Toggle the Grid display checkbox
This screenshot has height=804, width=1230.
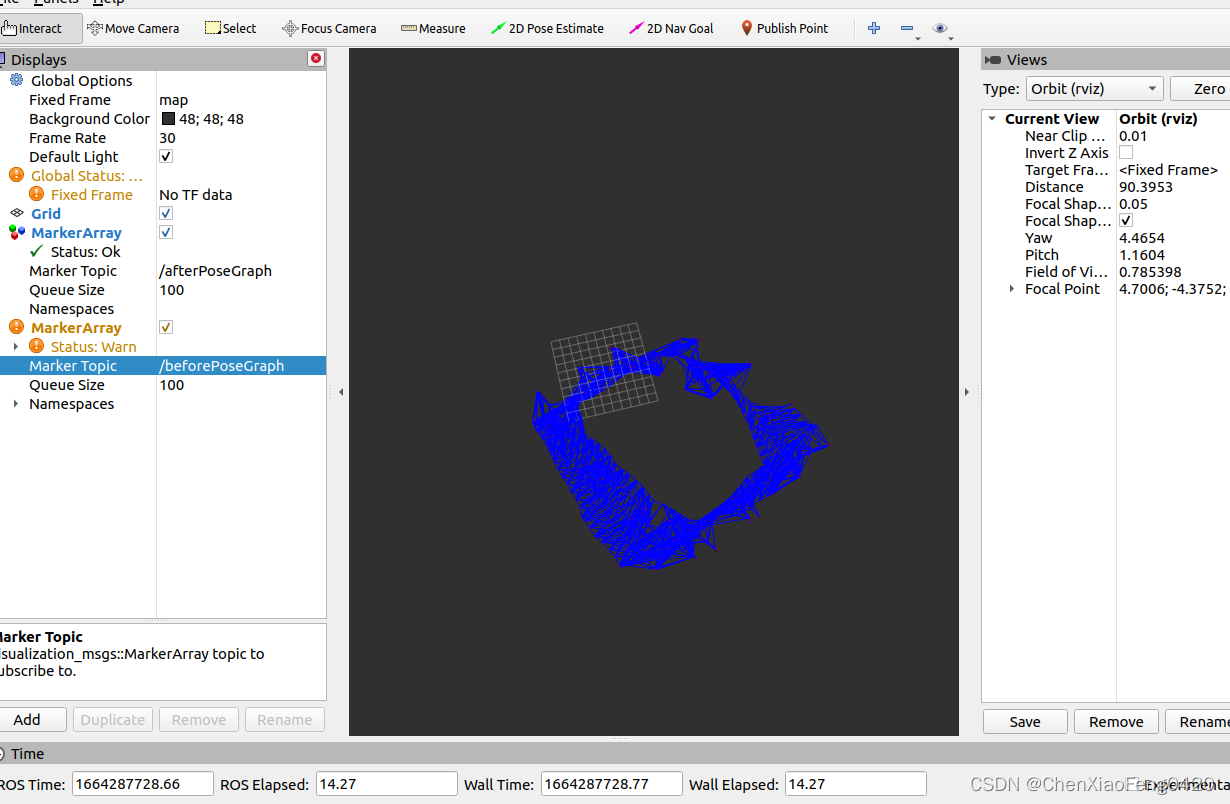click(166, 213)
